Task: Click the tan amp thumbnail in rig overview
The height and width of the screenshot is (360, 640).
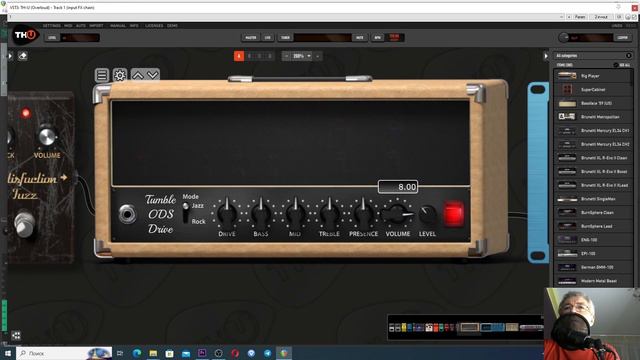Action: (x=469, y=327)
